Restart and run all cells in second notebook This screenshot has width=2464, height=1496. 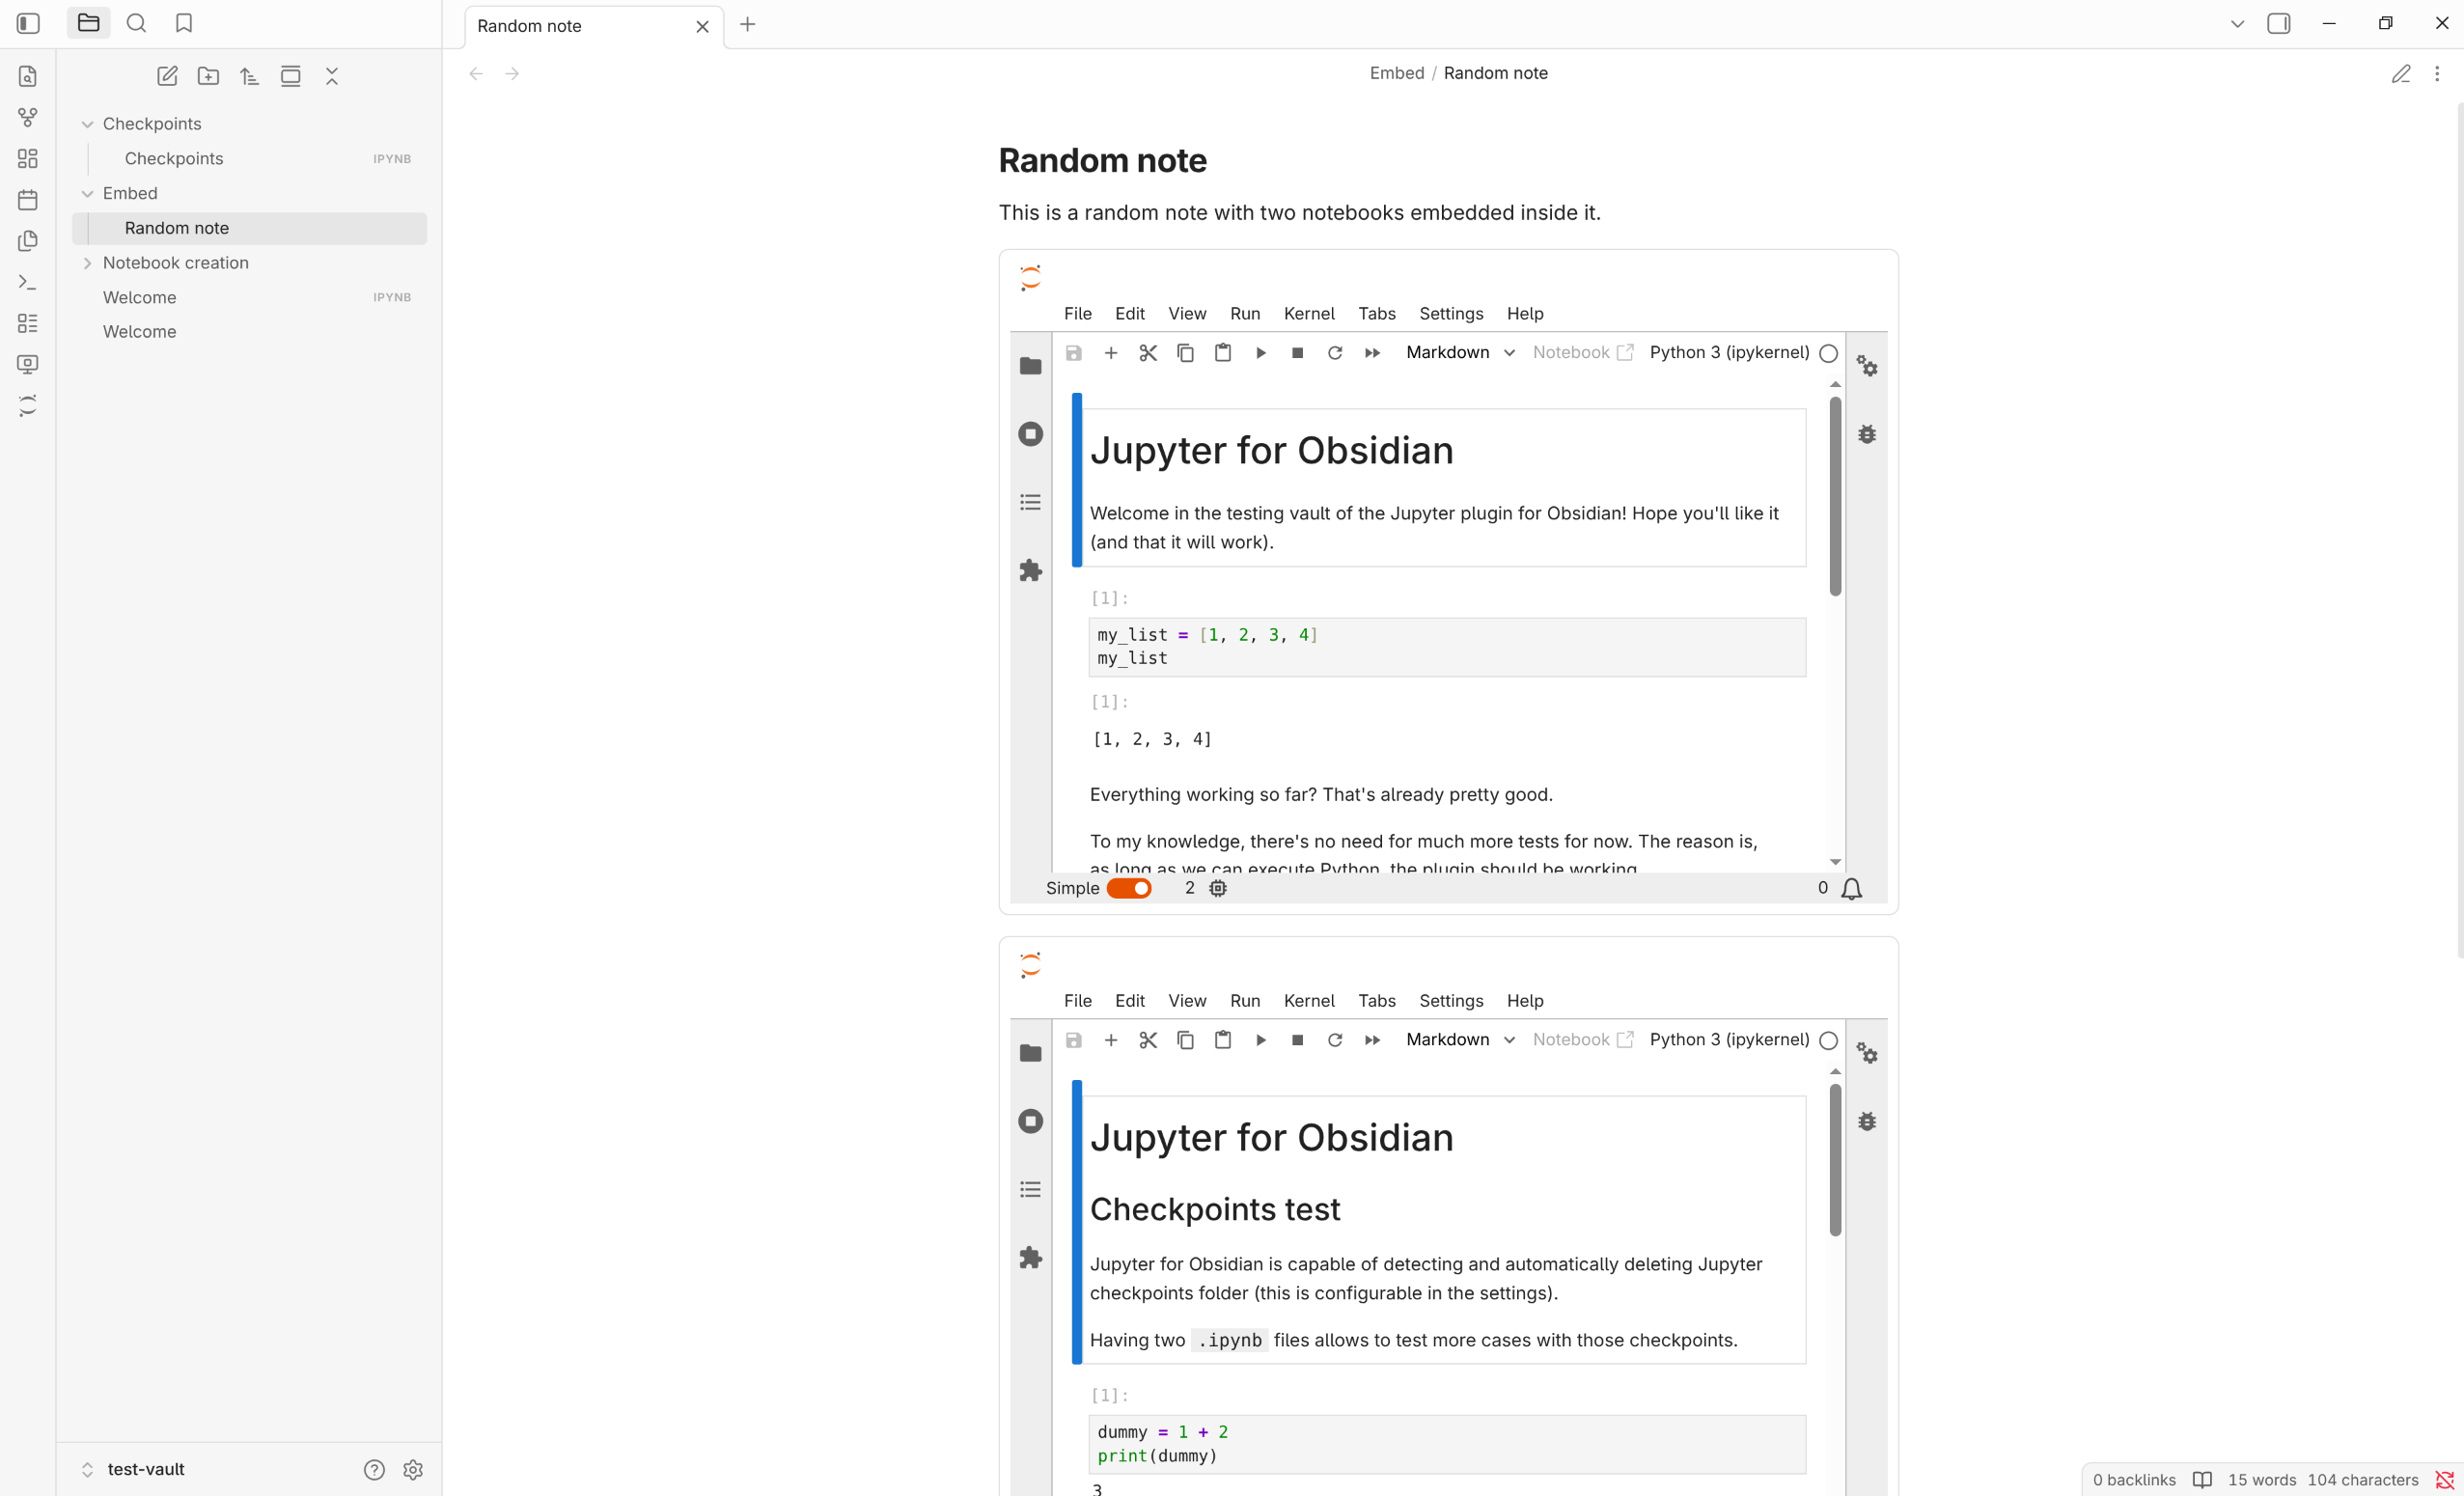click(x=1372, y=1040)
